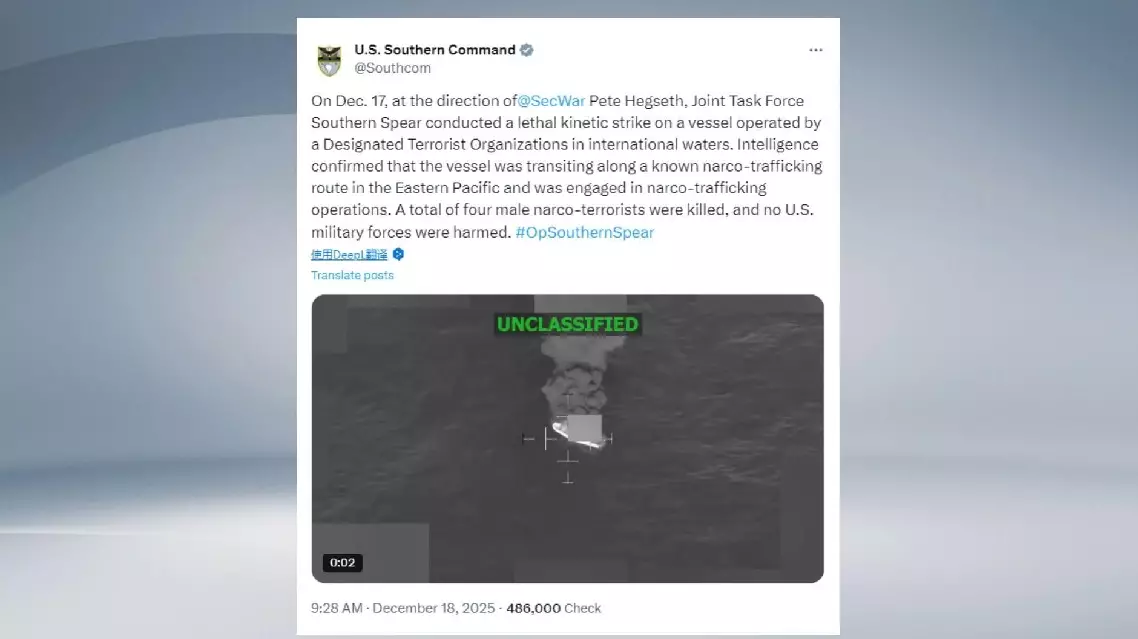The height and width of the screenshot is (639, 1138).
Task: Click the December 18, 2025 date
Action: coord(434,608)
